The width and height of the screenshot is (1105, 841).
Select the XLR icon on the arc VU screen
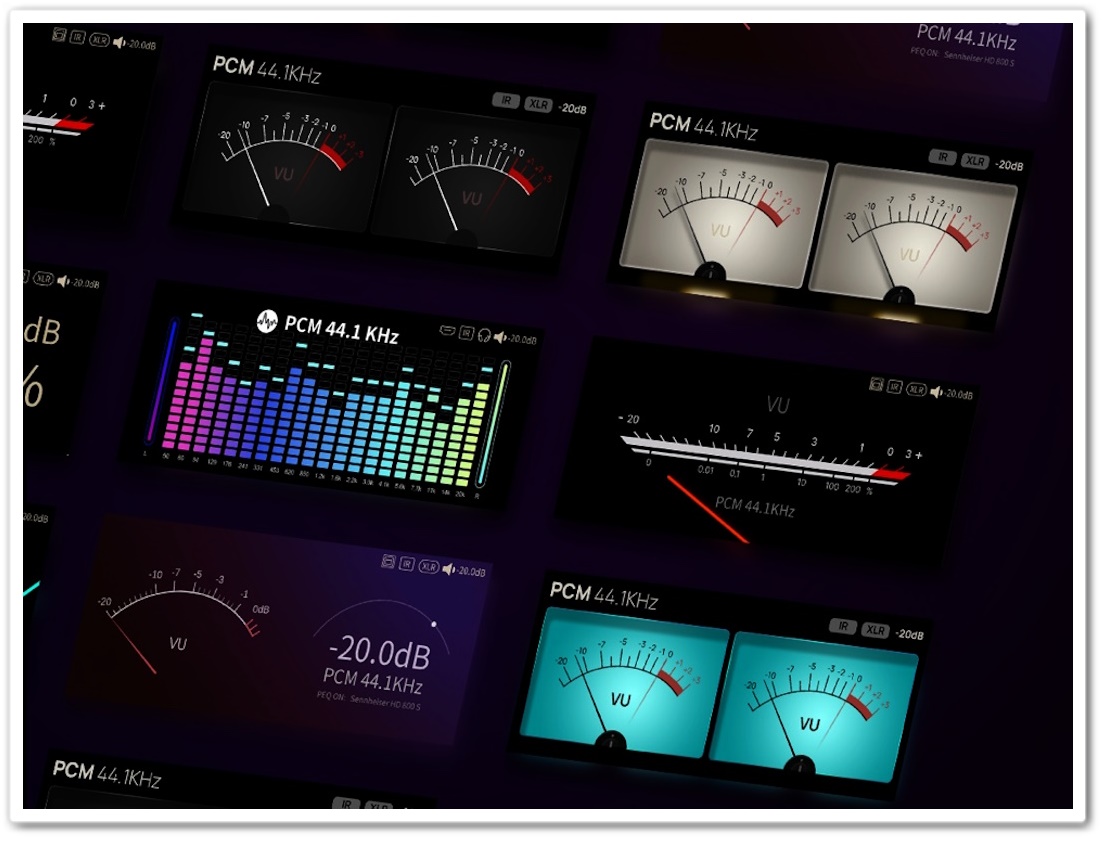click(428, 566)
